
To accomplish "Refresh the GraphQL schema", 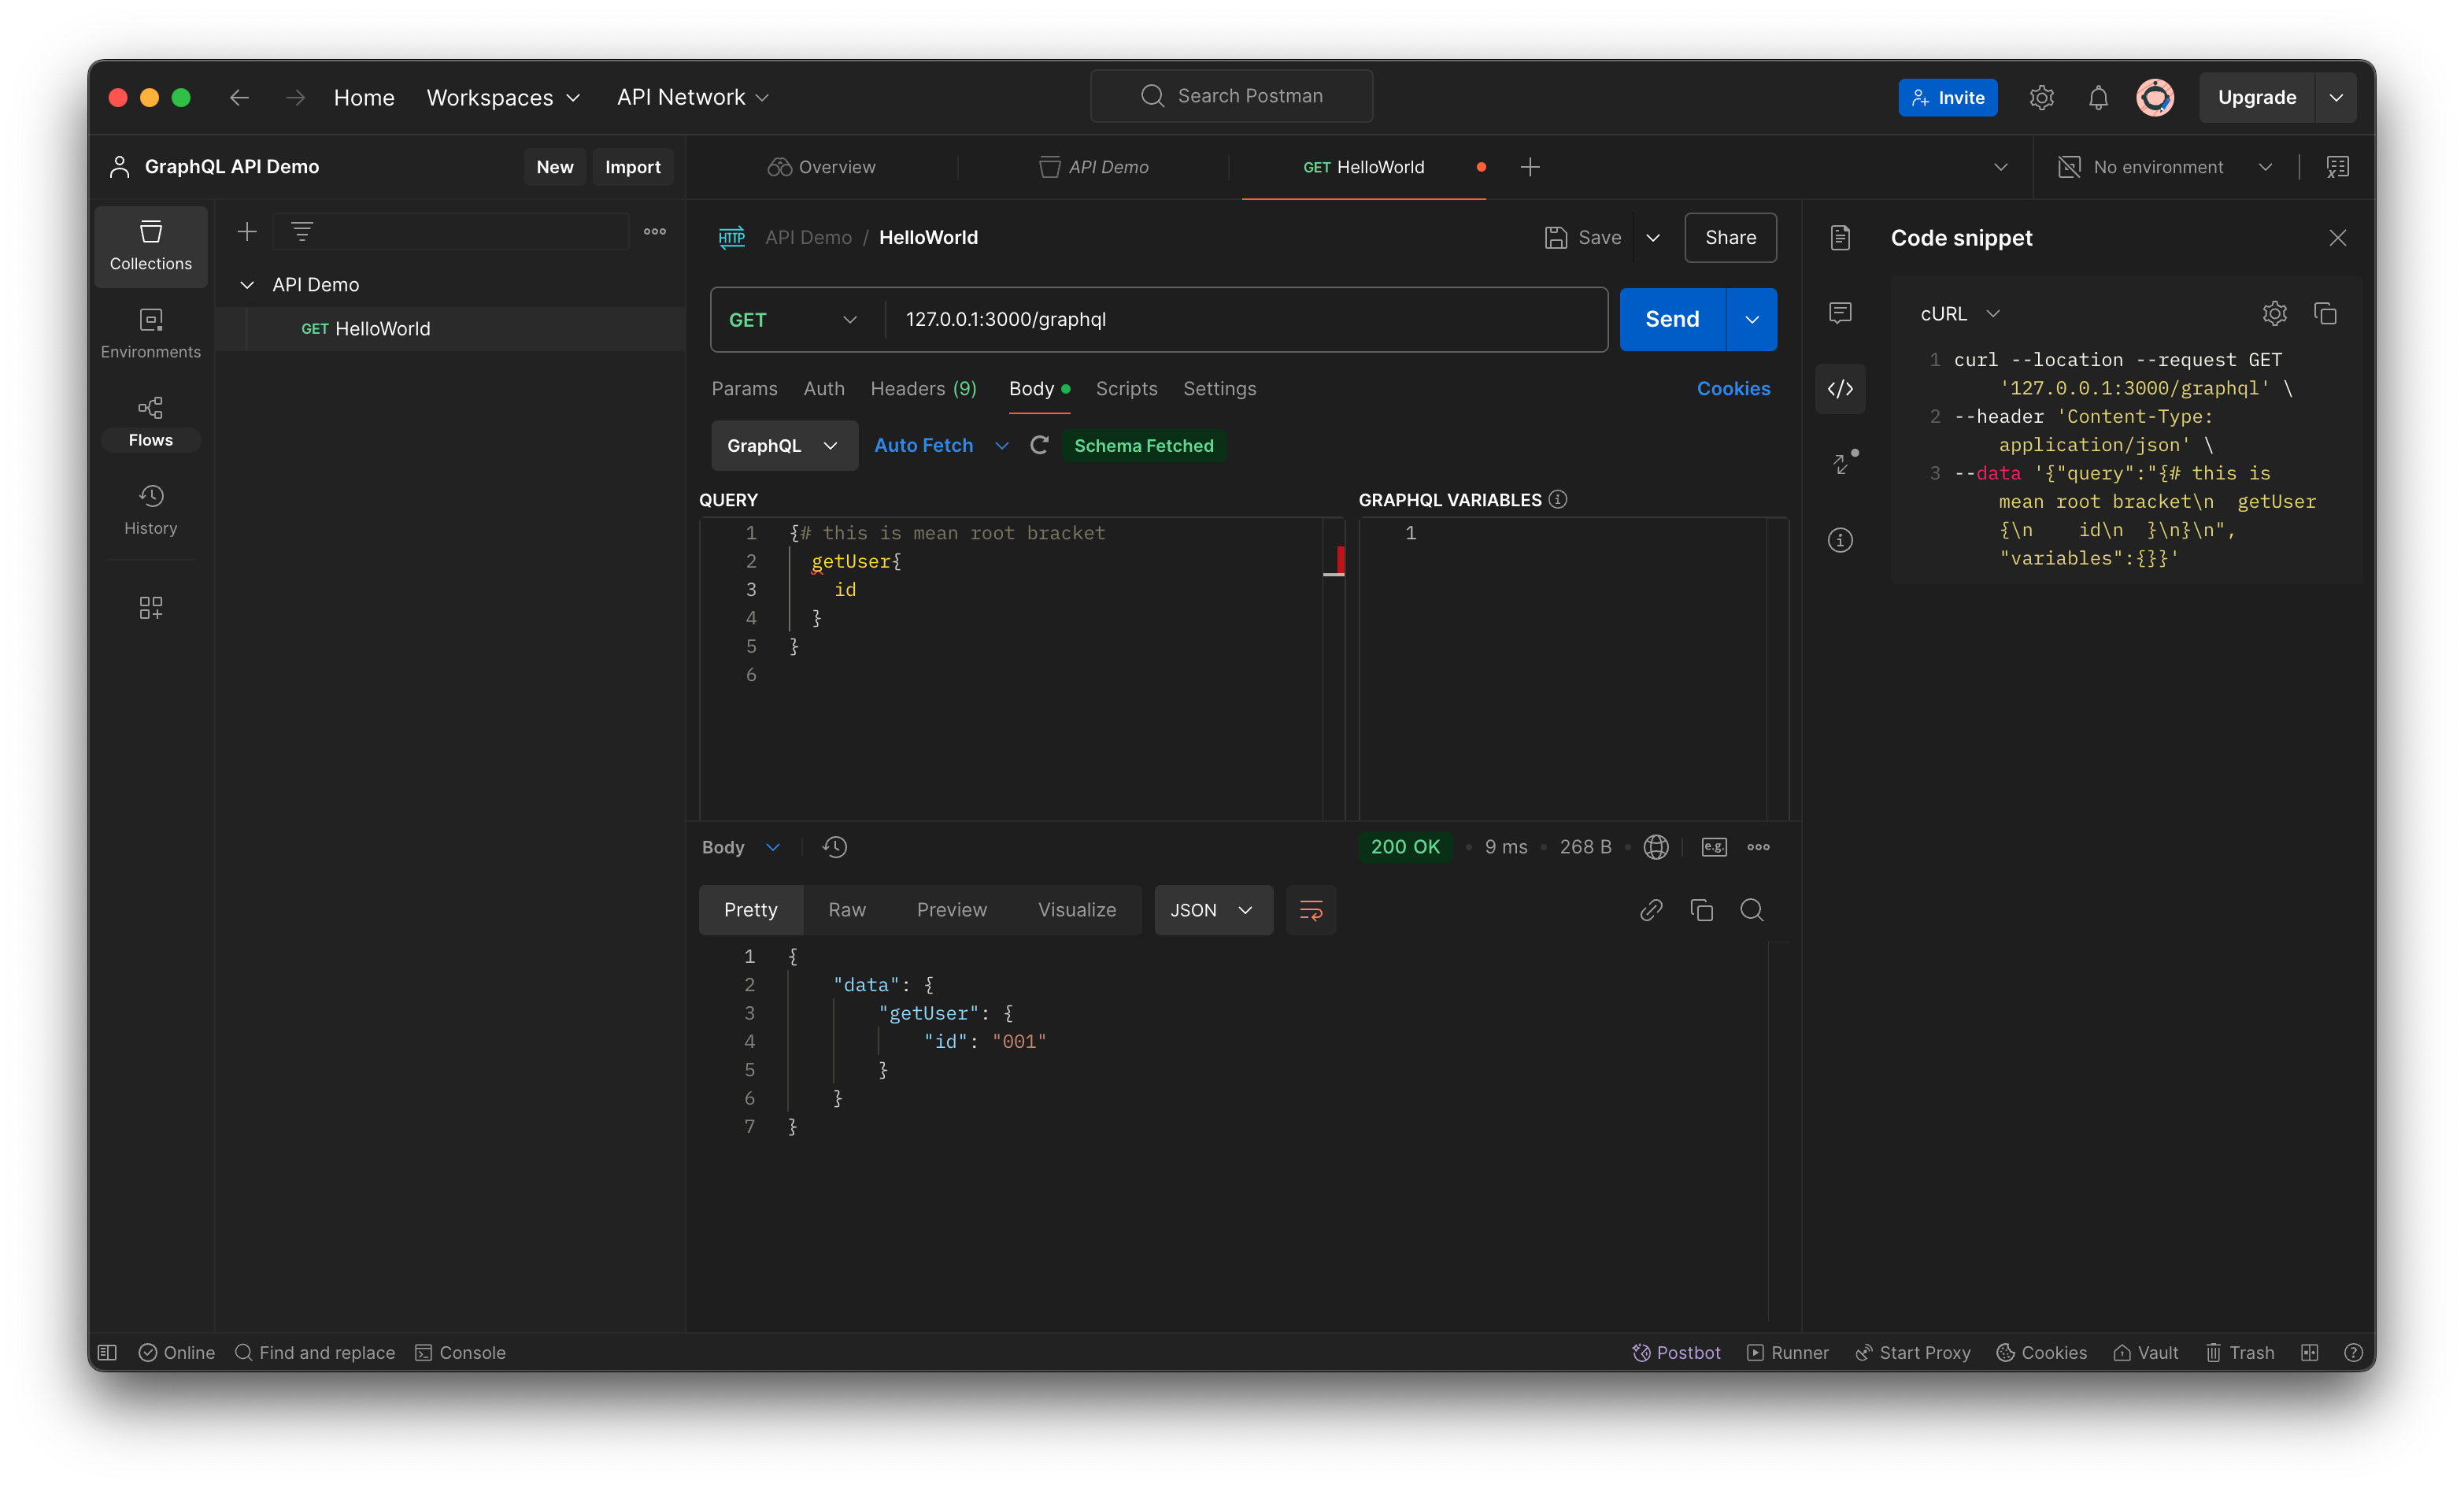I will coord(1038,445).
